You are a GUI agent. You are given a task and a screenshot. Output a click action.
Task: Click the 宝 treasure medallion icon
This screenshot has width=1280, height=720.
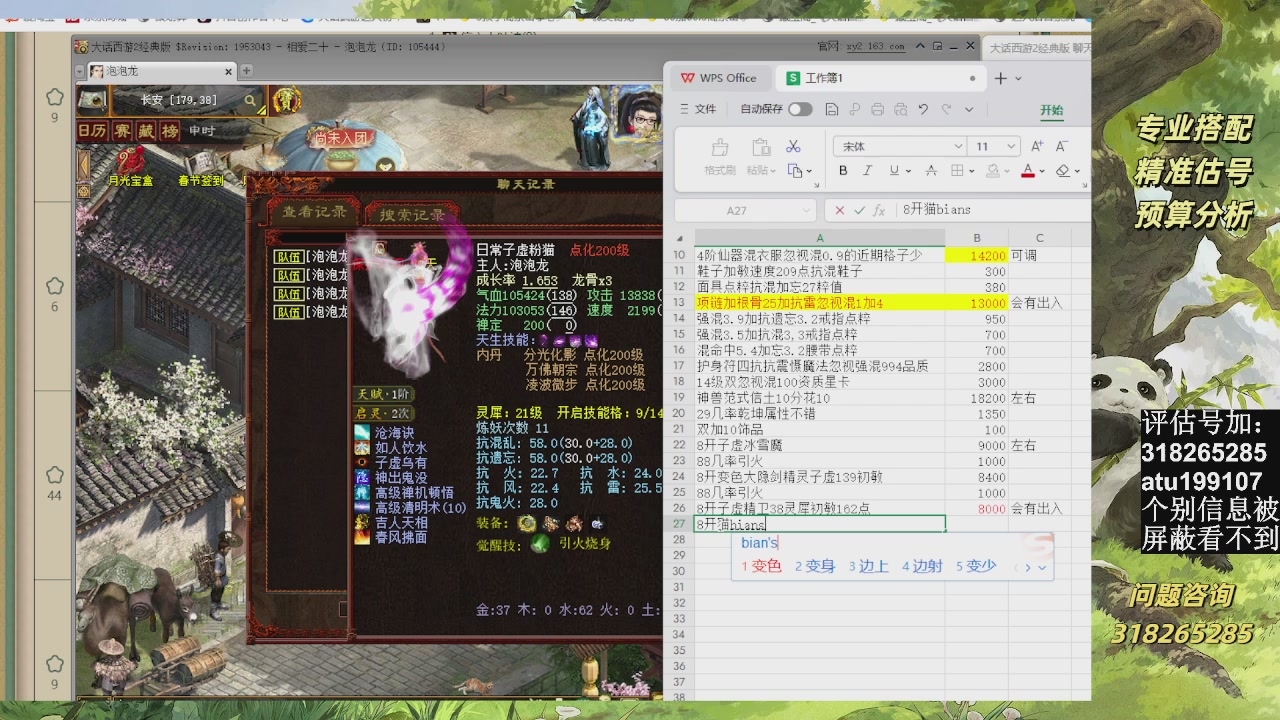click(x=287, y=100)
